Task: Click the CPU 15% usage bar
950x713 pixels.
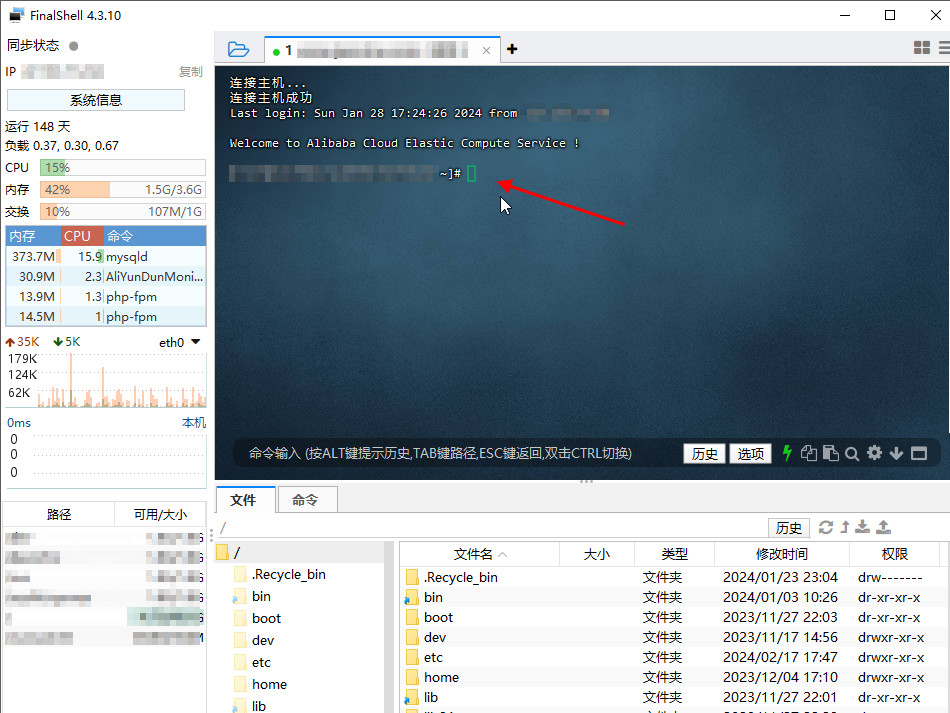Action: click(123, 168)
